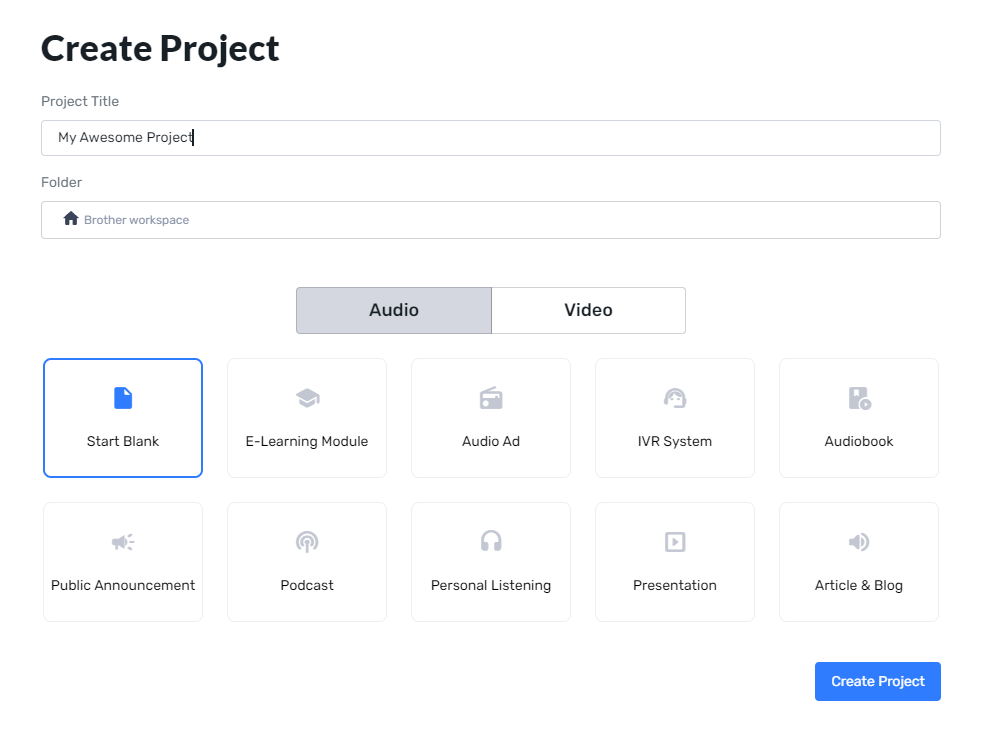Screen dimensions: 995x745
Task: Select the Start Blank document icon
Action: click(123, 398)
